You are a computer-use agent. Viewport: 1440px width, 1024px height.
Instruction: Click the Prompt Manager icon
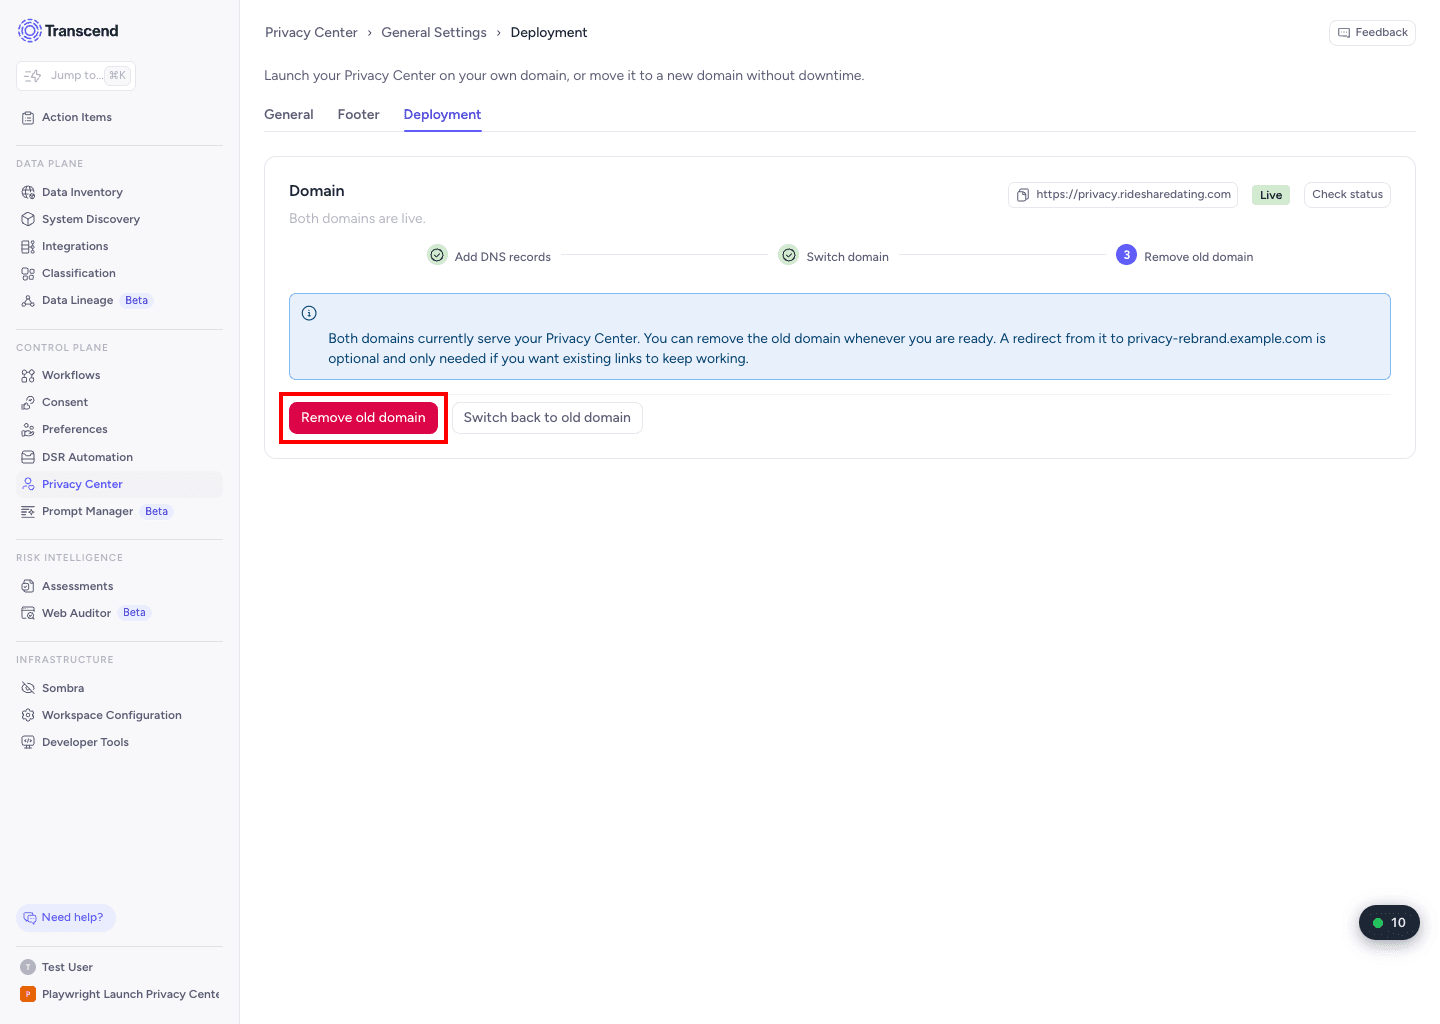[28, 511]
